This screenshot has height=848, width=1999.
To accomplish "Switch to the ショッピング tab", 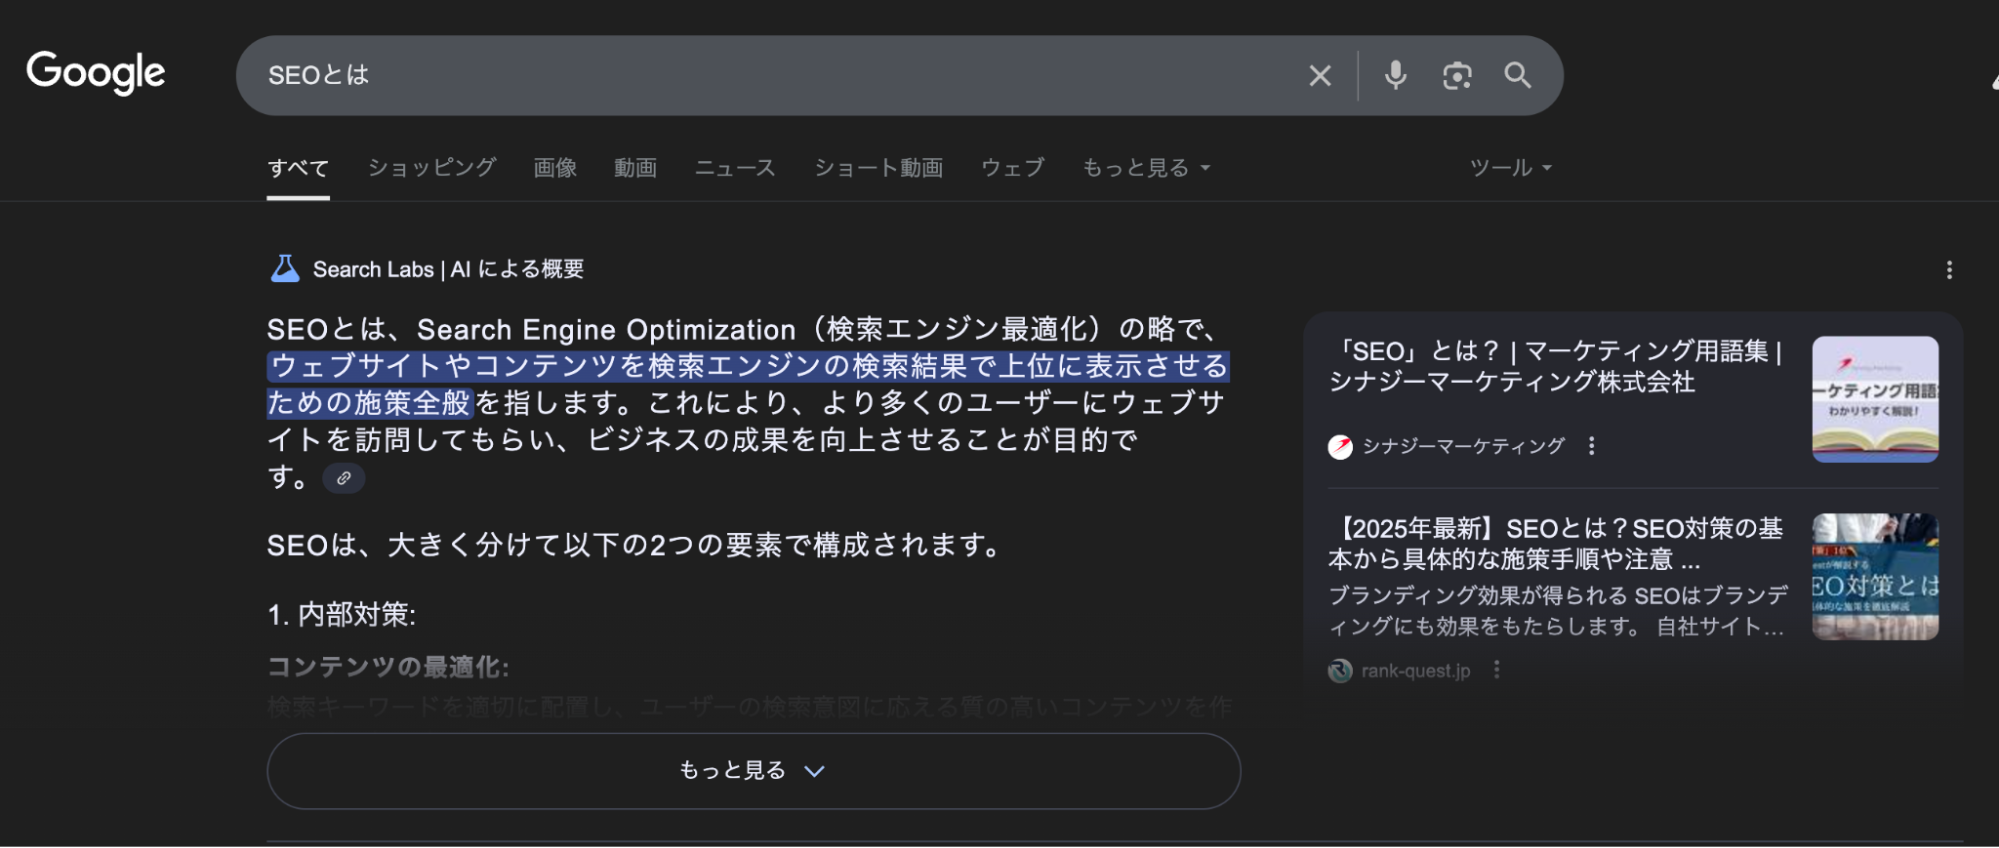I will (432, 167).
